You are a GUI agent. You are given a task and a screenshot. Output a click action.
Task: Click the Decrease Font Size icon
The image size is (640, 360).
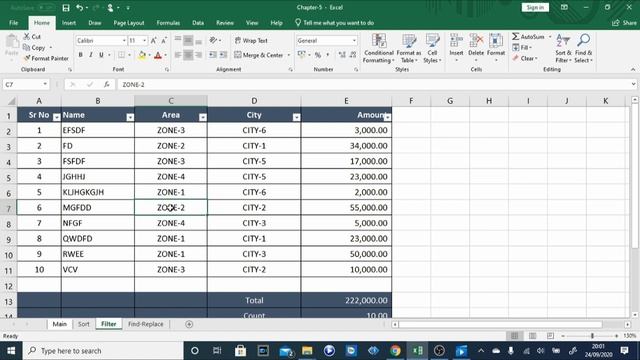tap(164, 40)
